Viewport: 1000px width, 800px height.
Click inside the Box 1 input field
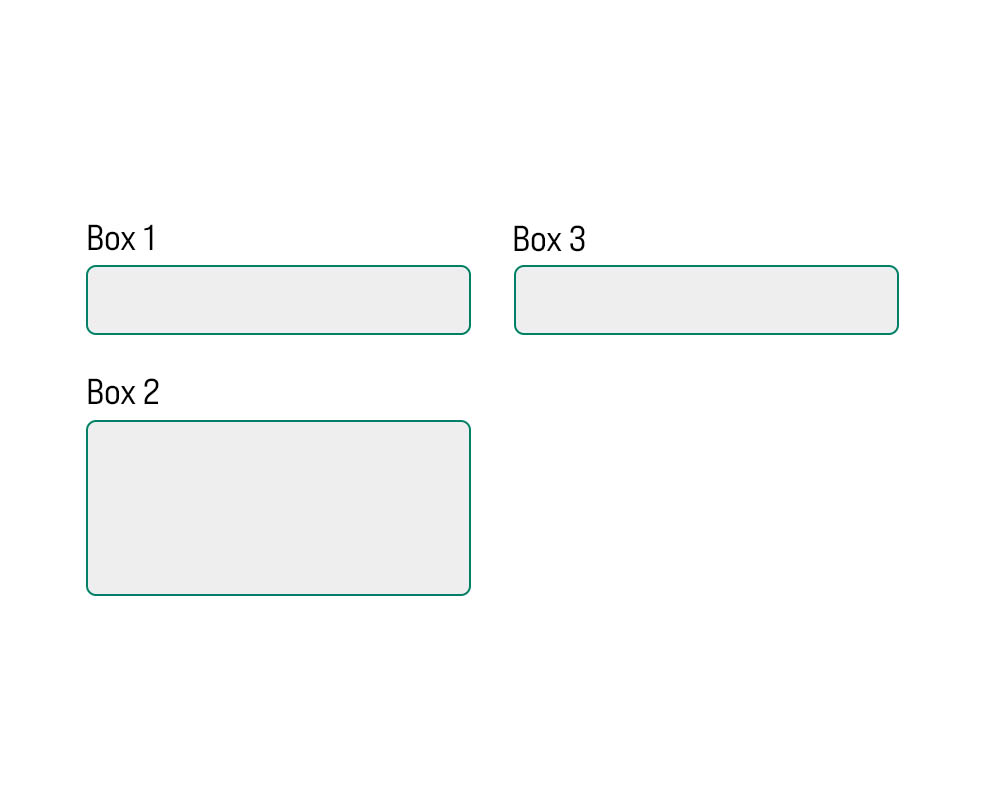click(x=278, y=300)
